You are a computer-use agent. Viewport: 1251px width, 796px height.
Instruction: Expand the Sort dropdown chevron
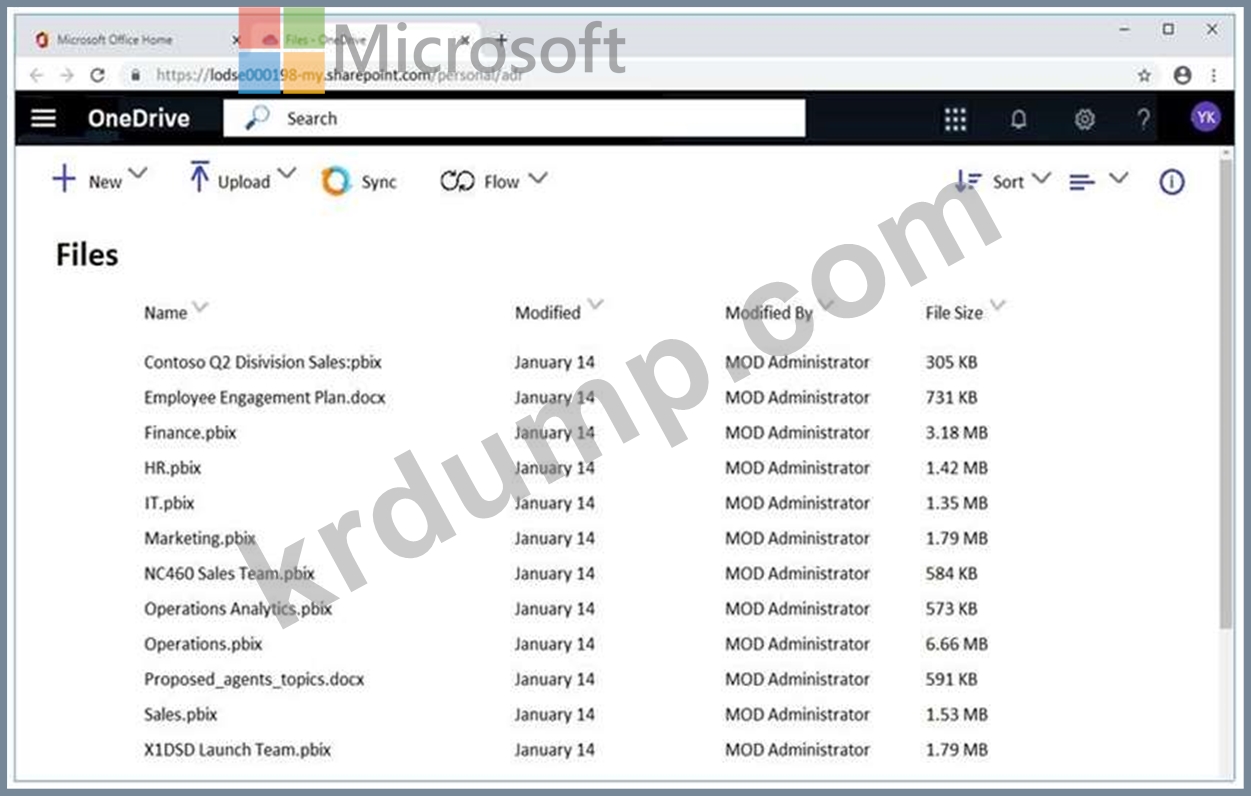pos(1041,178)
